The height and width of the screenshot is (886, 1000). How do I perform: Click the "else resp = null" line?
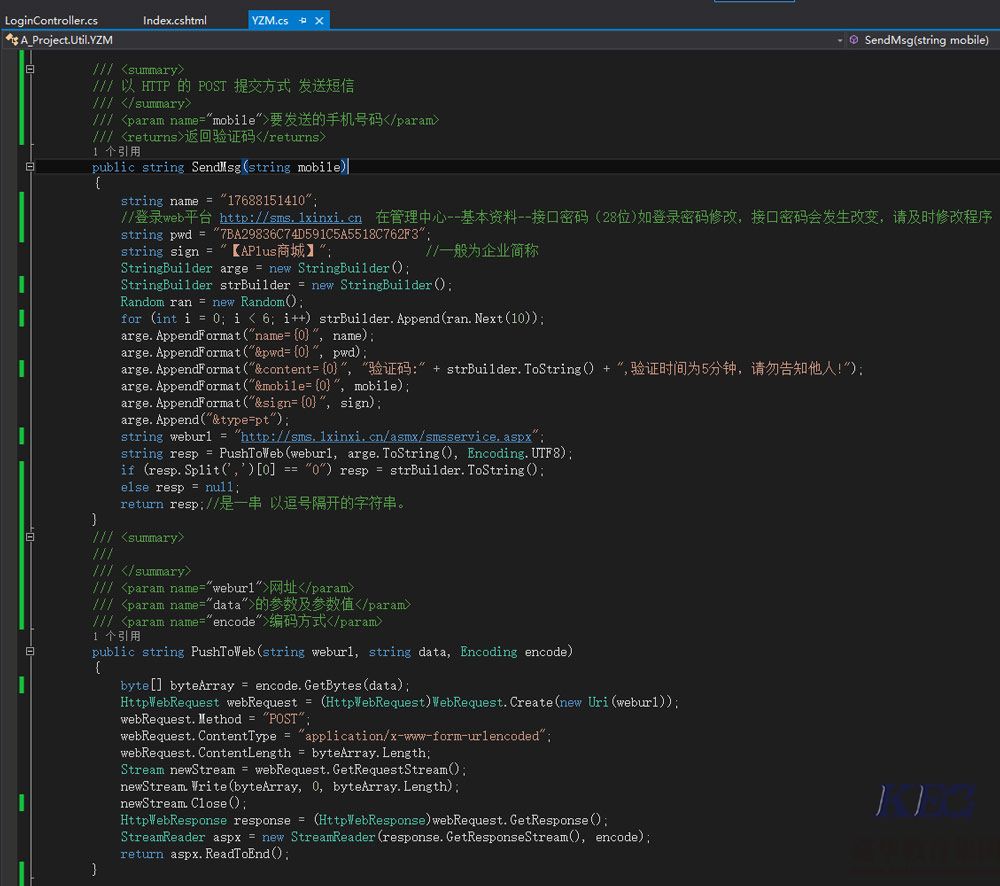180,487
